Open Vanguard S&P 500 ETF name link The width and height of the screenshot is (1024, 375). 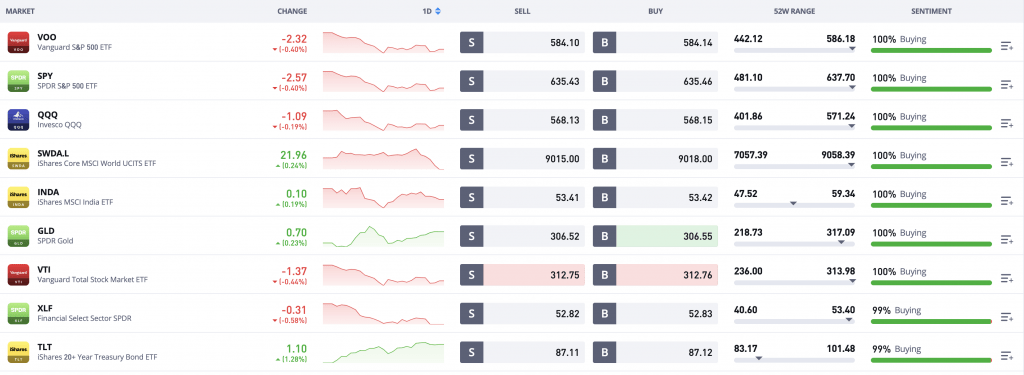[75, 47]
